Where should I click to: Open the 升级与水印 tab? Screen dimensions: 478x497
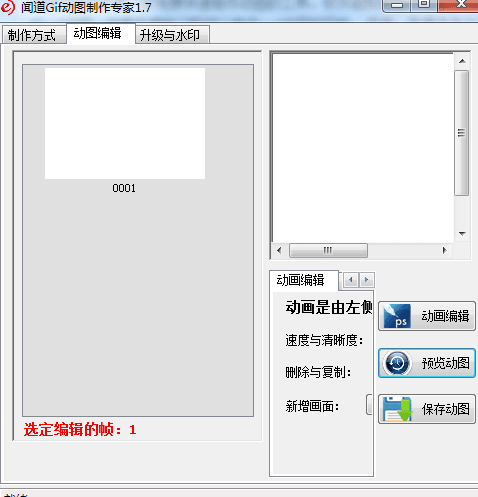pos(172,35)
